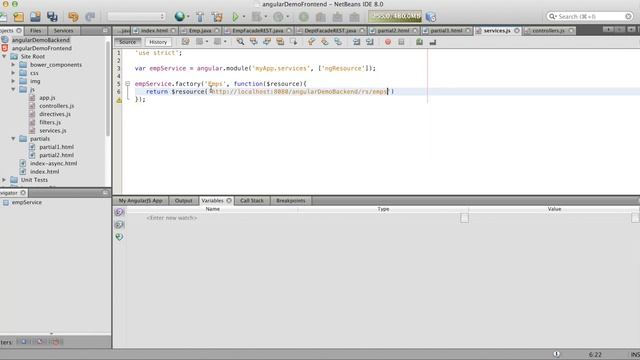640x360 pixels.
Task: Select the angularDemoBackend project
Action: coord(41,40)
